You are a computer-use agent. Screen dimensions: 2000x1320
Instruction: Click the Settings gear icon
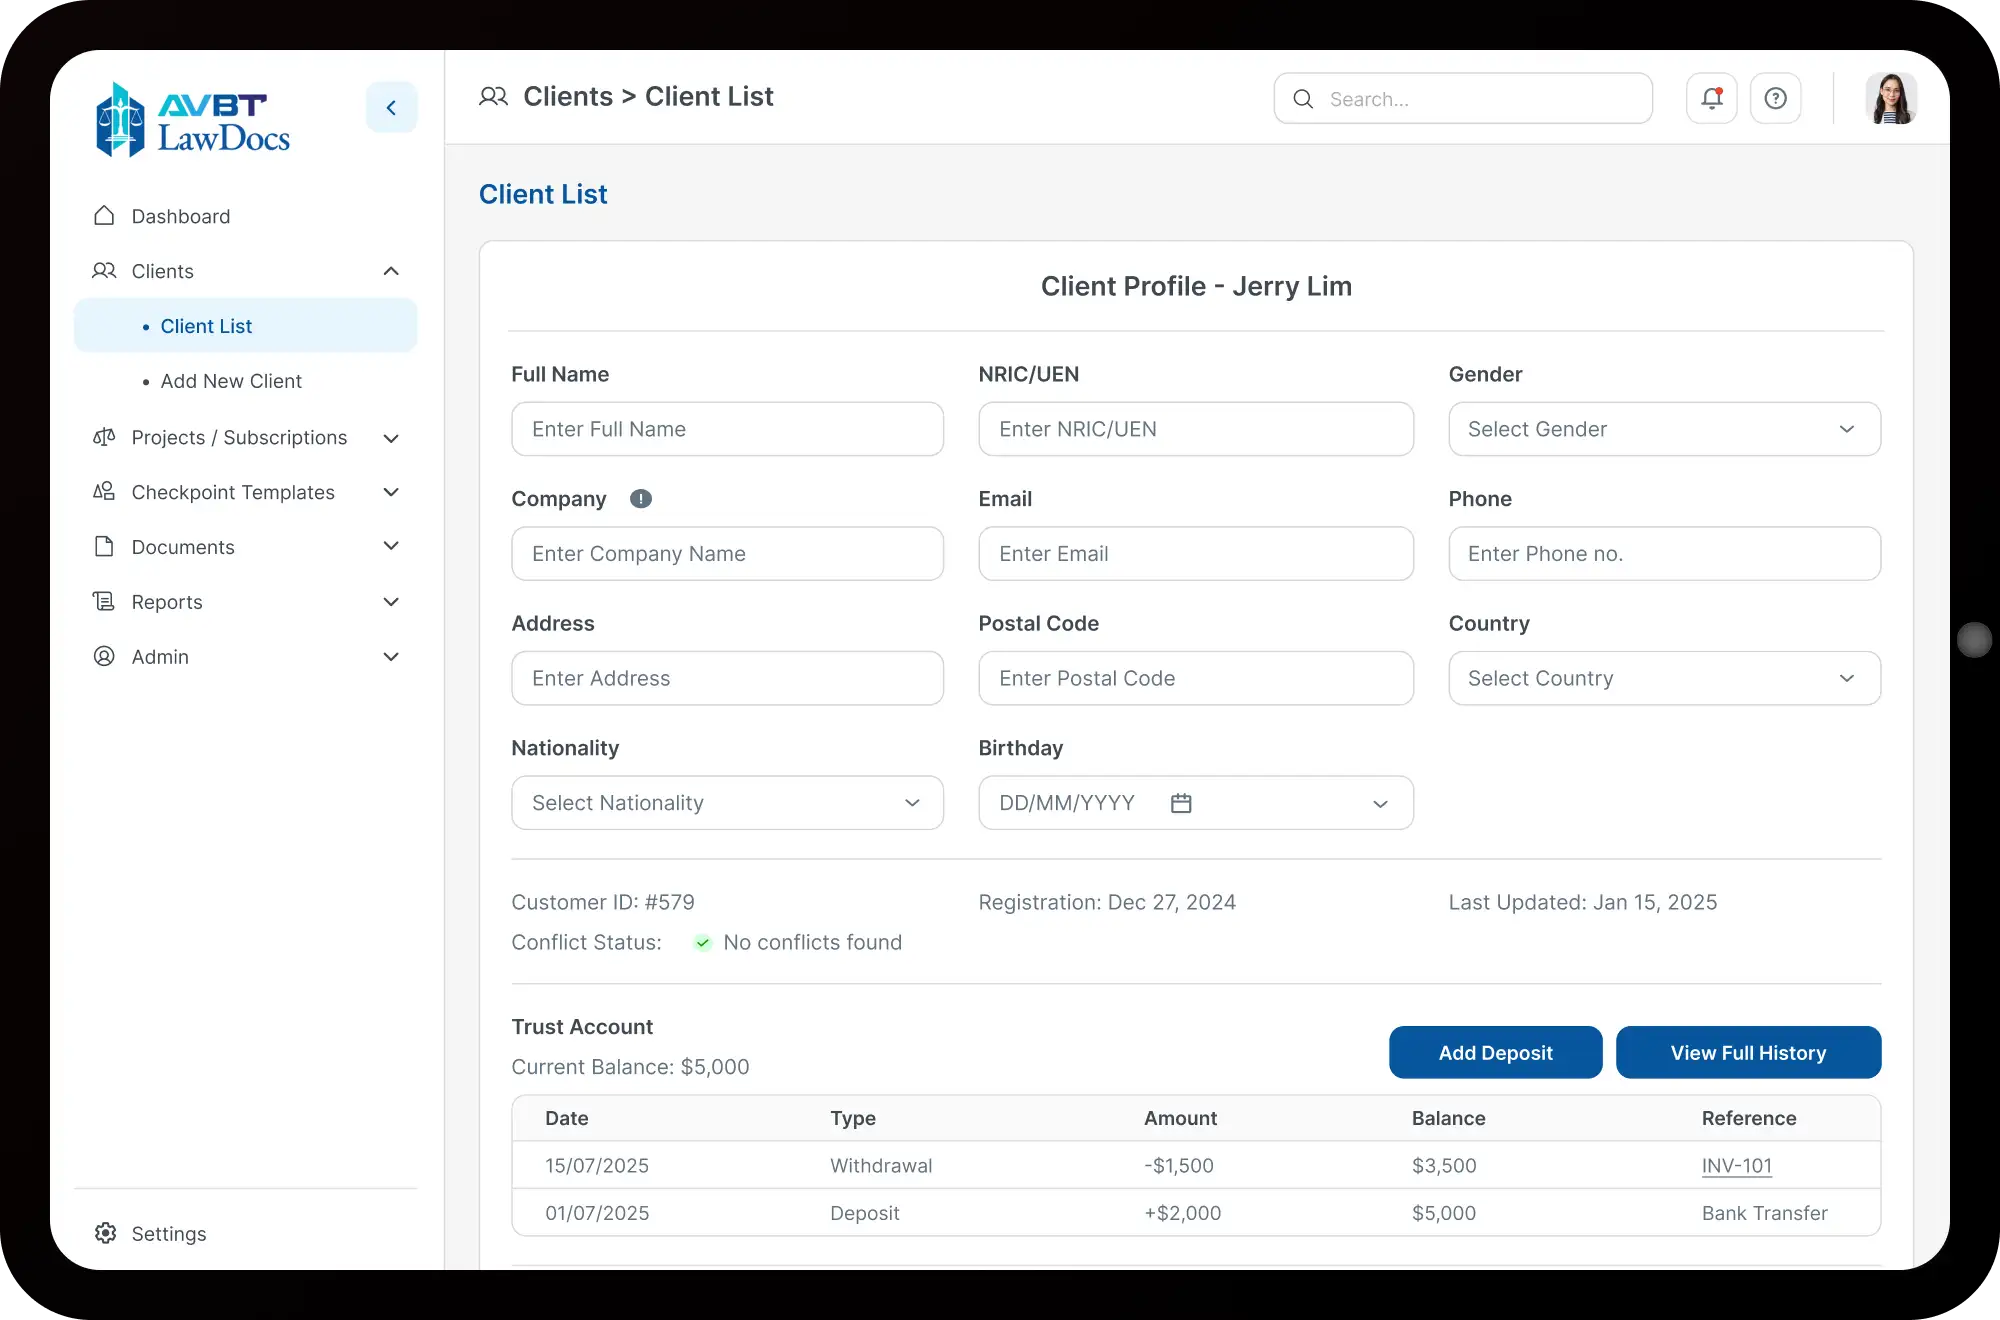(105, 1233)
